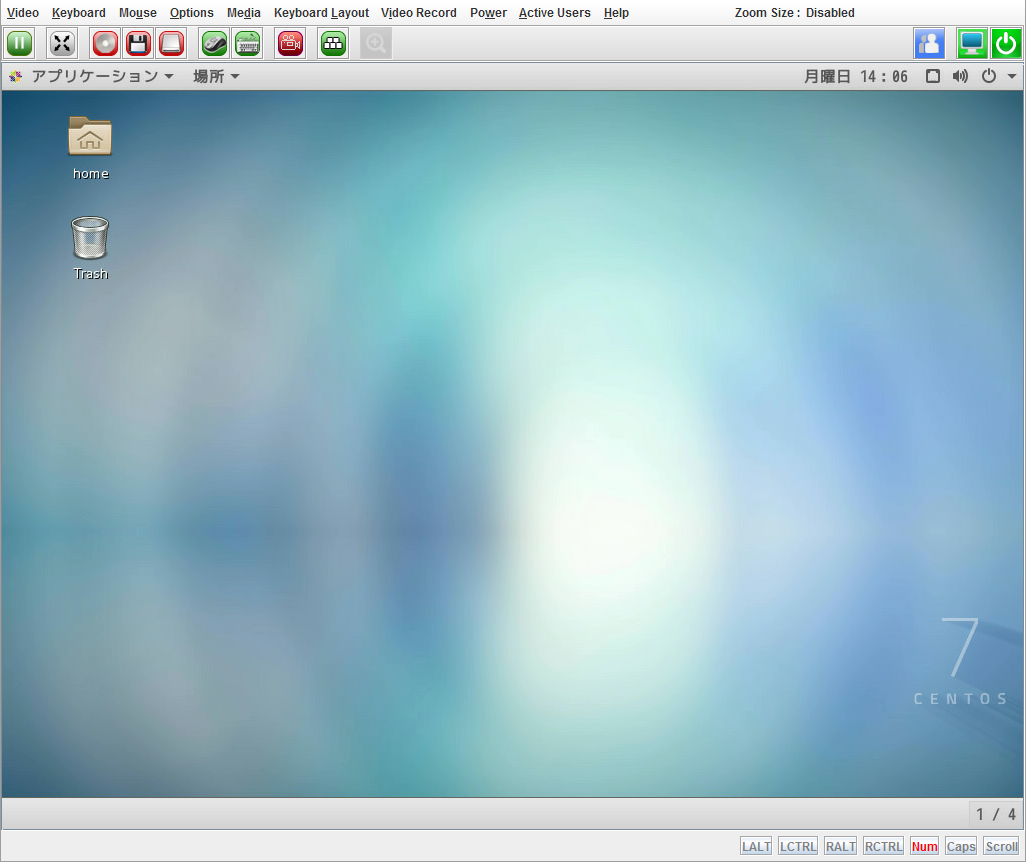Open floppy media redirection icon
This screenshot has width=1026, height=862.
tap(138, 44)
